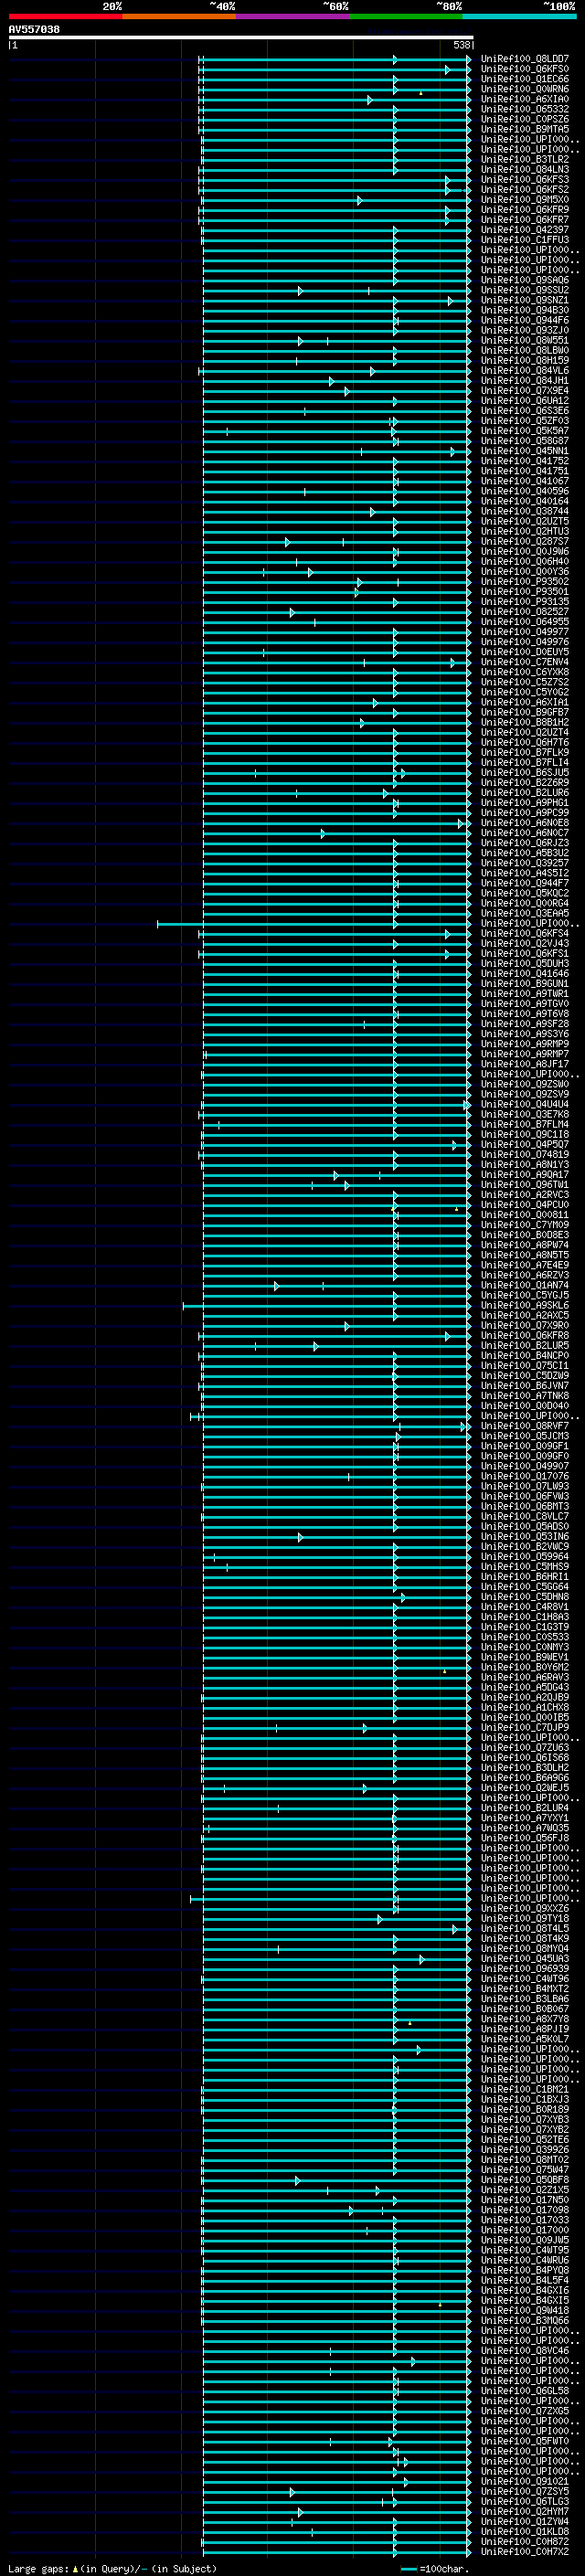Select hit label UniRef100_Q7ZSY5
Viewport: 585px width, 2576px height.
525,2491
